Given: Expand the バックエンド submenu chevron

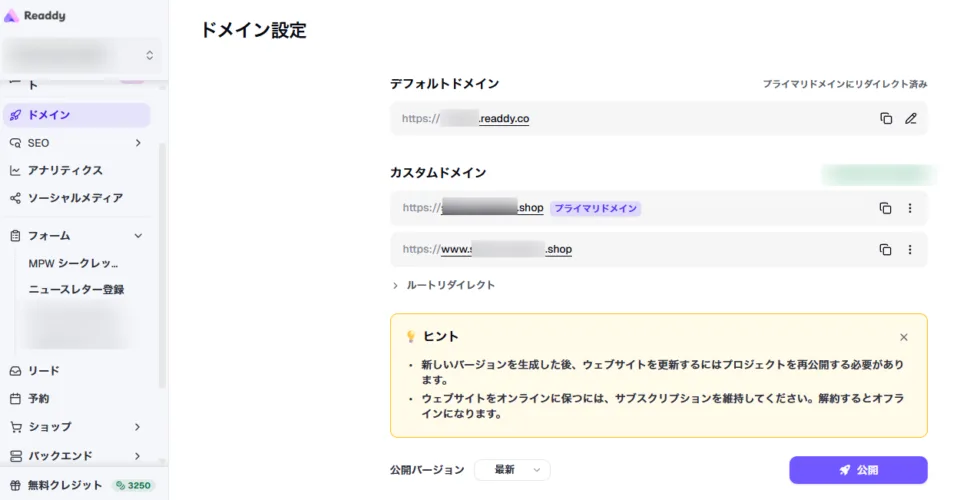Looking at the screenshot, I should tap(137, 456).
